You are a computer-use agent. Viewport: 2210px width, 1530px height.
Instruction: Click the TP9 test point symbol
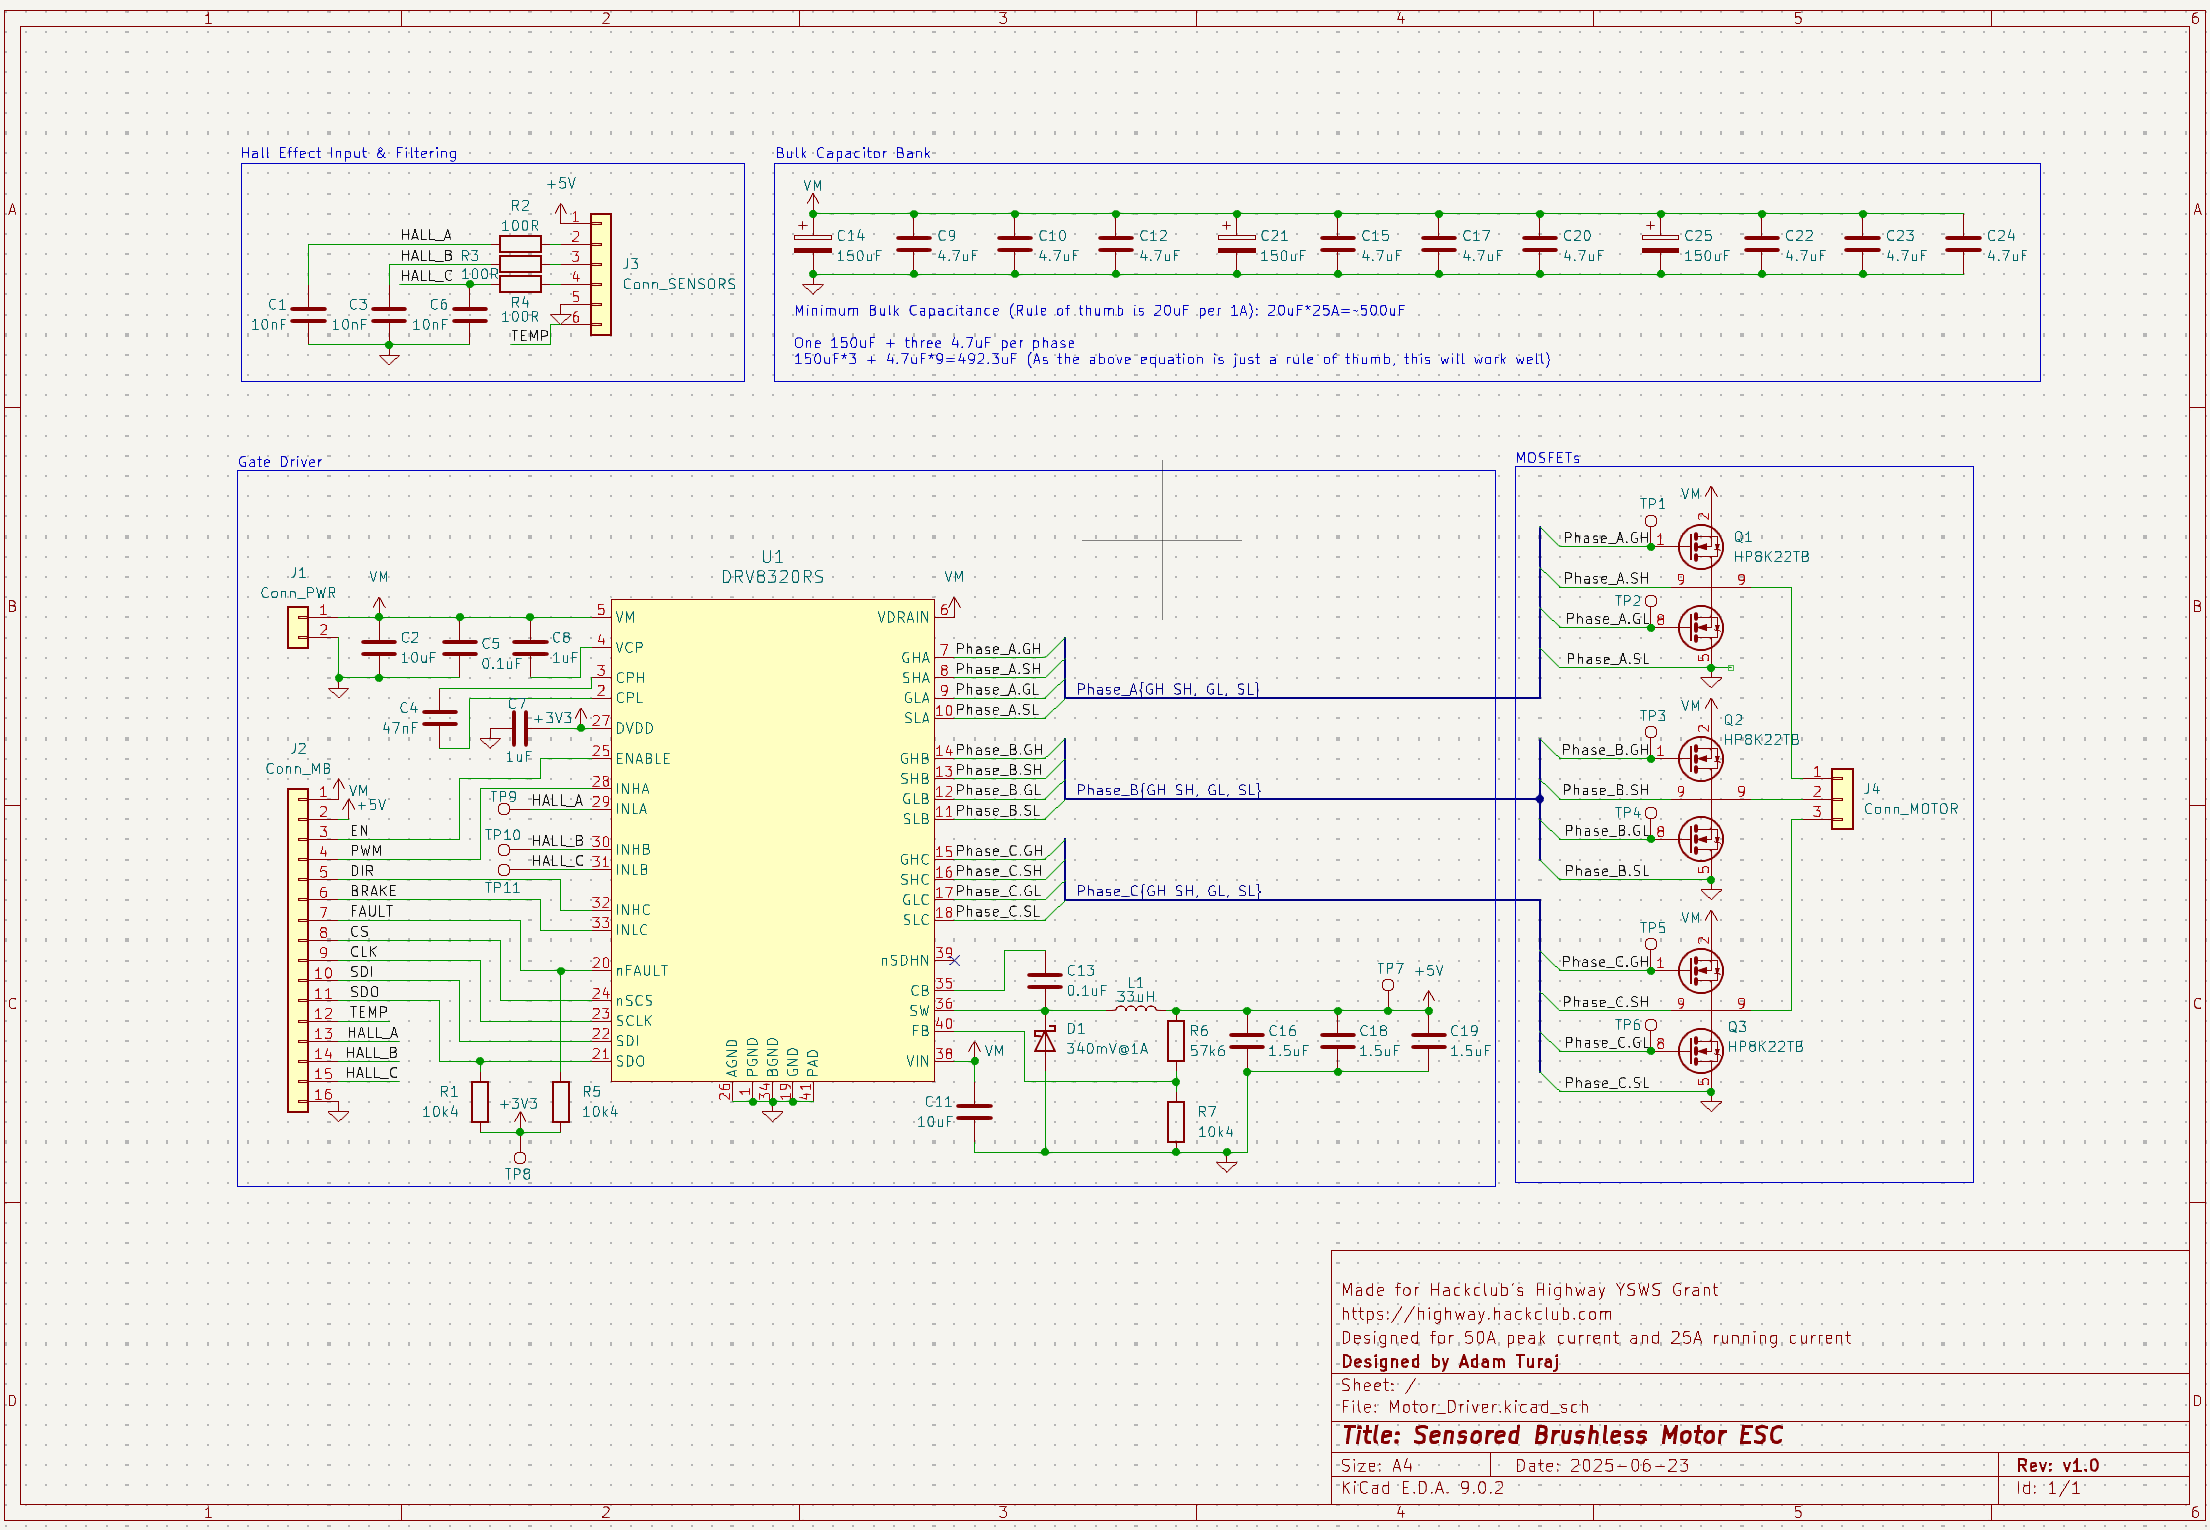point(503,809)
